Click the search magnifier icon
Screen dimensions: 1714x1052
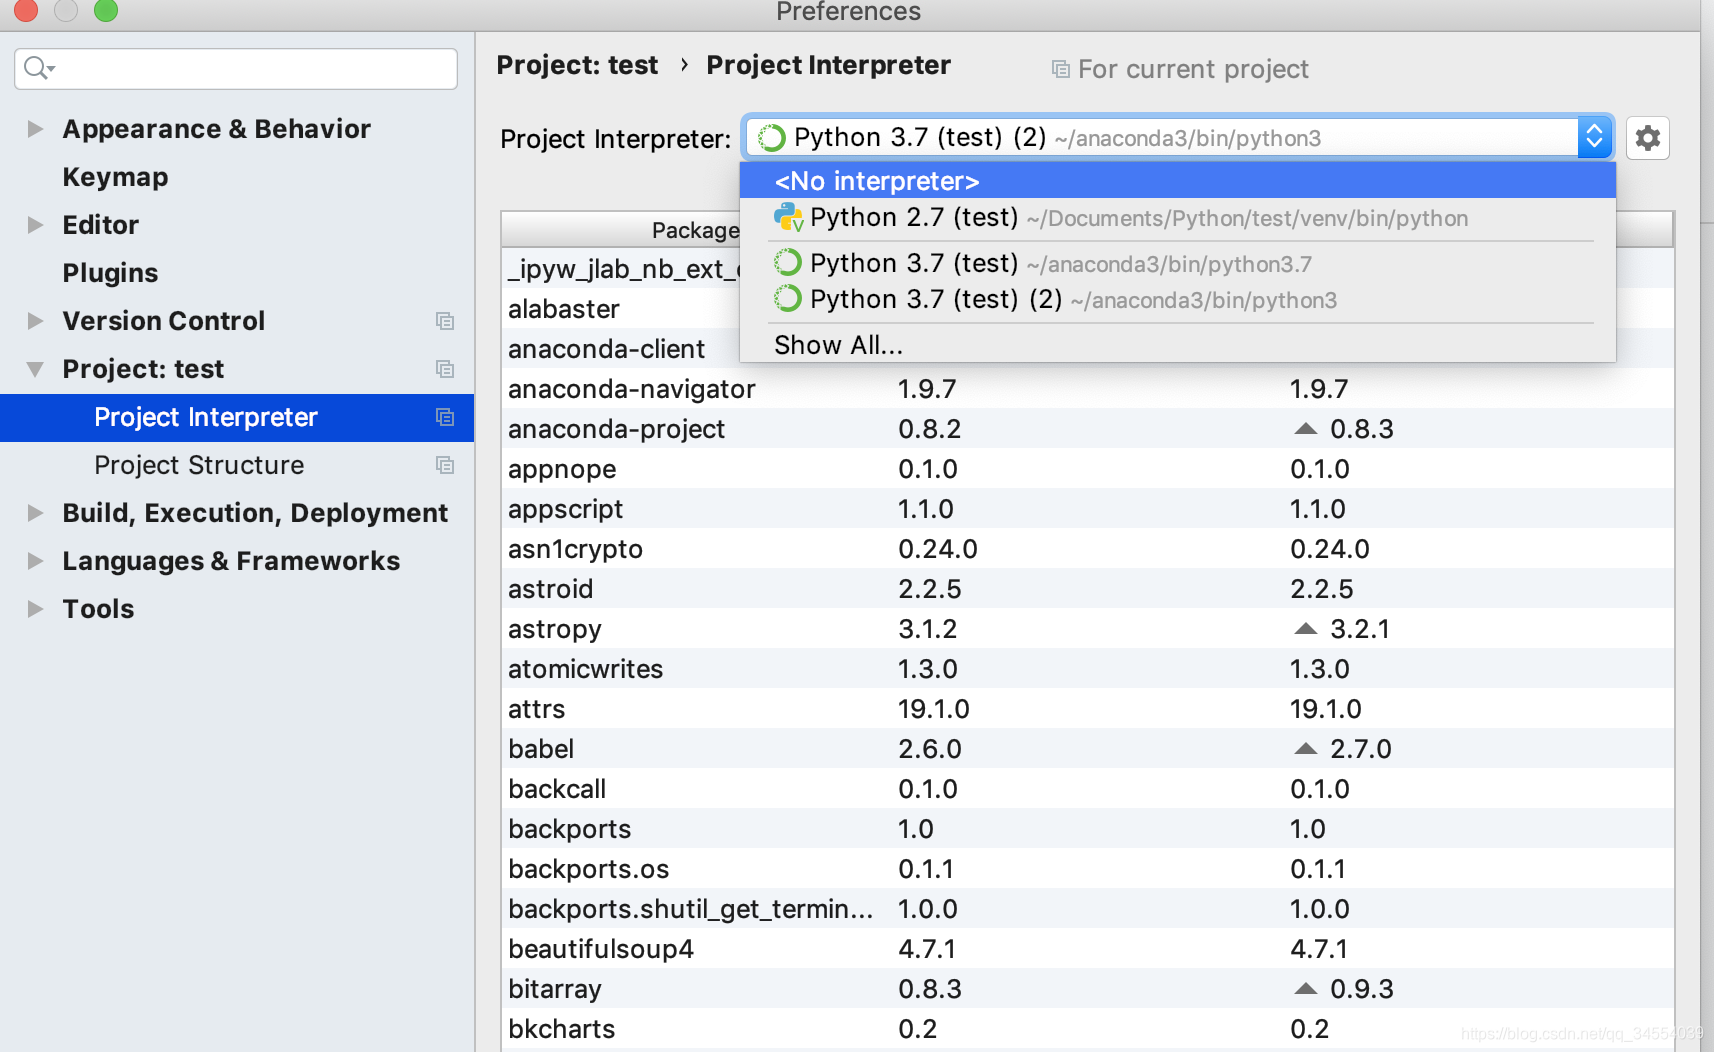point(37,68)
